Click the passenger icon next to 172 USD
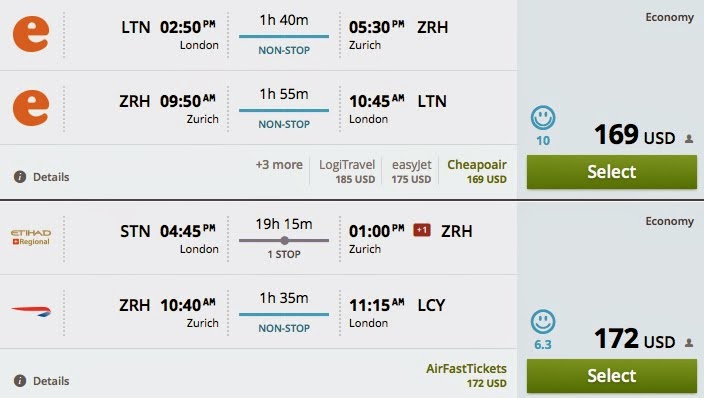Image resolution: width=704 pixels, height=398 pixels. [x=689, y=343]
